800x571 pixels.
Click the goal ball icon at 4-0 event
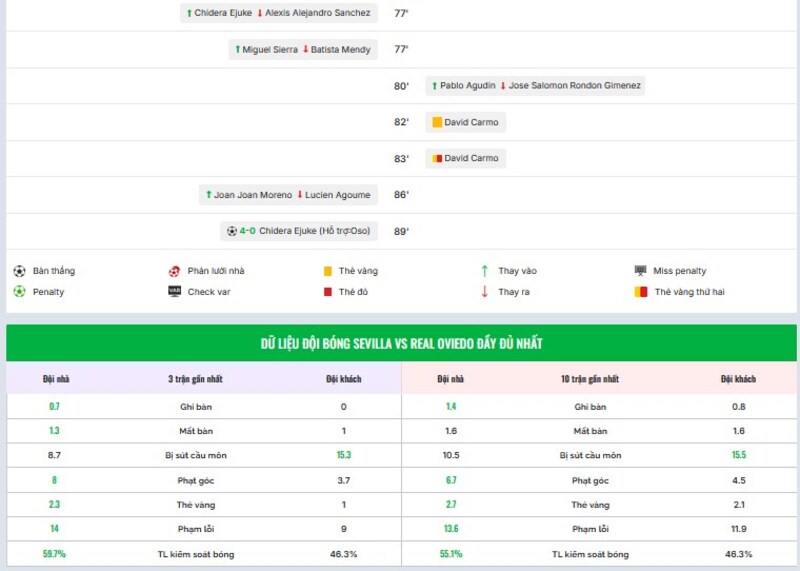(232, 231)
